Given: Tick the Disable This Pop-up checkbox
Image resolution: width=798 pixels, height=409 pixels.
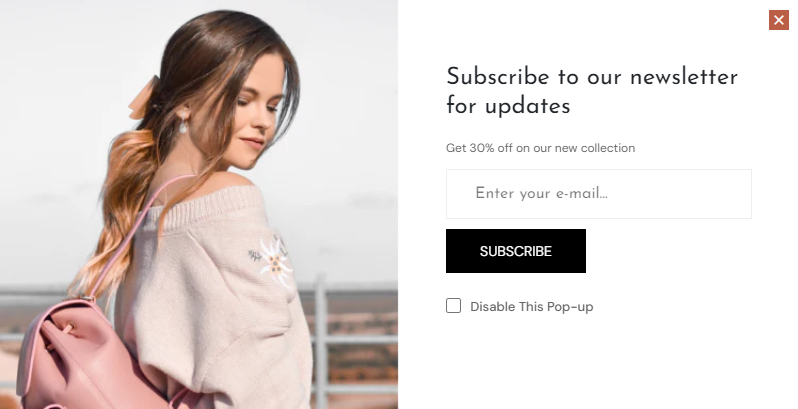Looking at the screenshot, I should click(x=453, y=306).
